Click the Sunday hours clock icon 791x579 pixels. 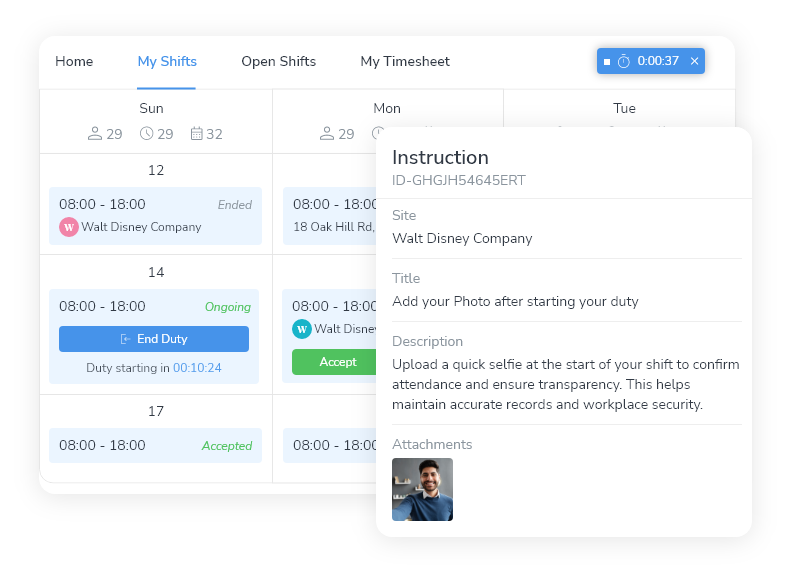click(x=147, y=134)
